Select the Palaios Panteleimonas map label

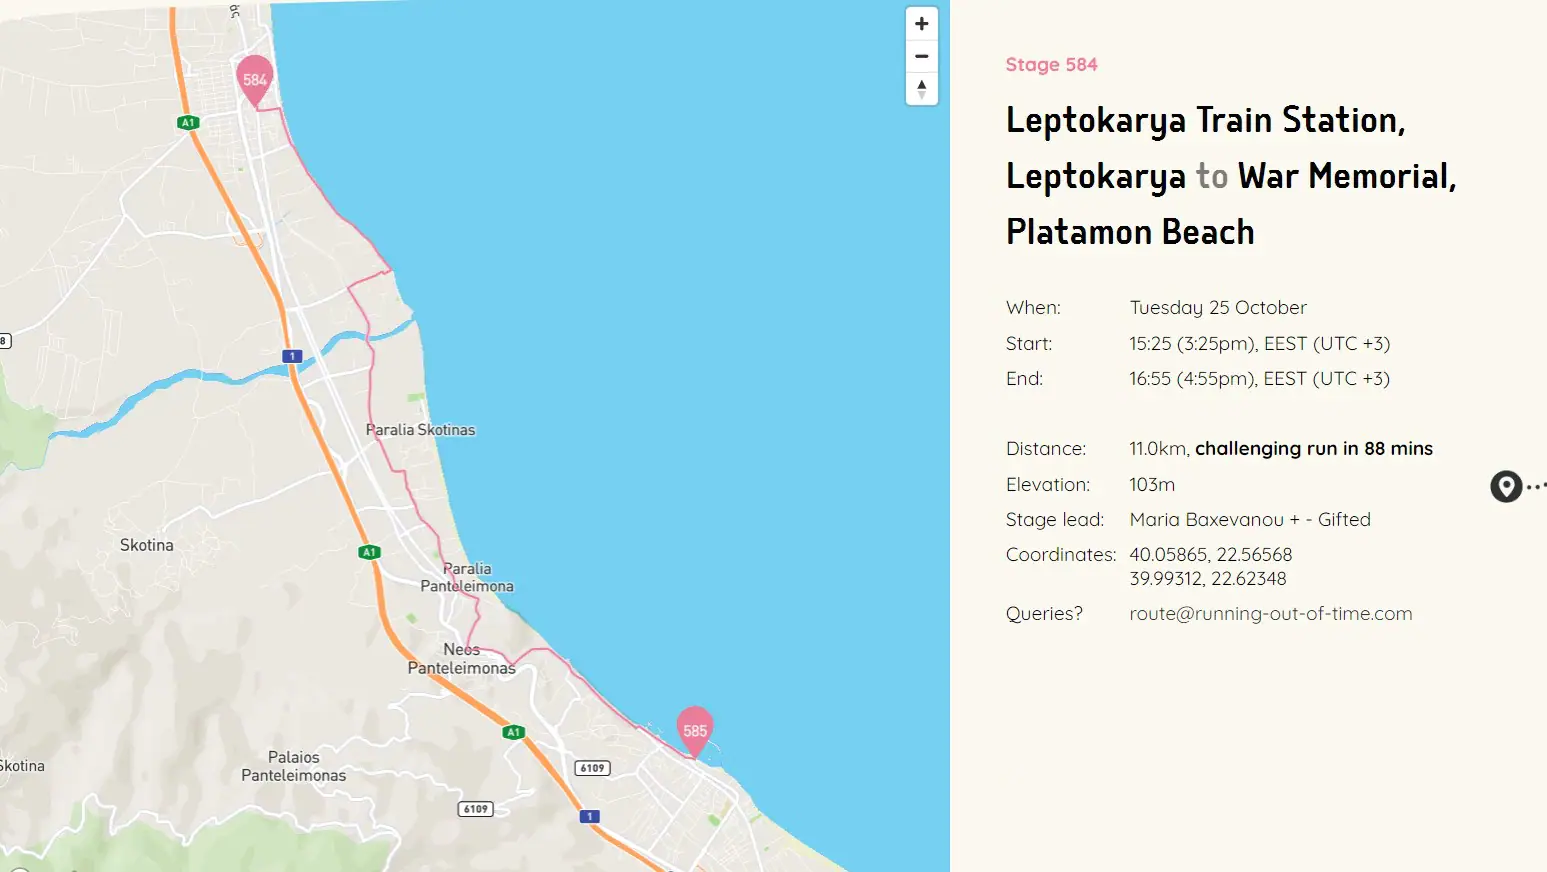click(x=293, y=766)
